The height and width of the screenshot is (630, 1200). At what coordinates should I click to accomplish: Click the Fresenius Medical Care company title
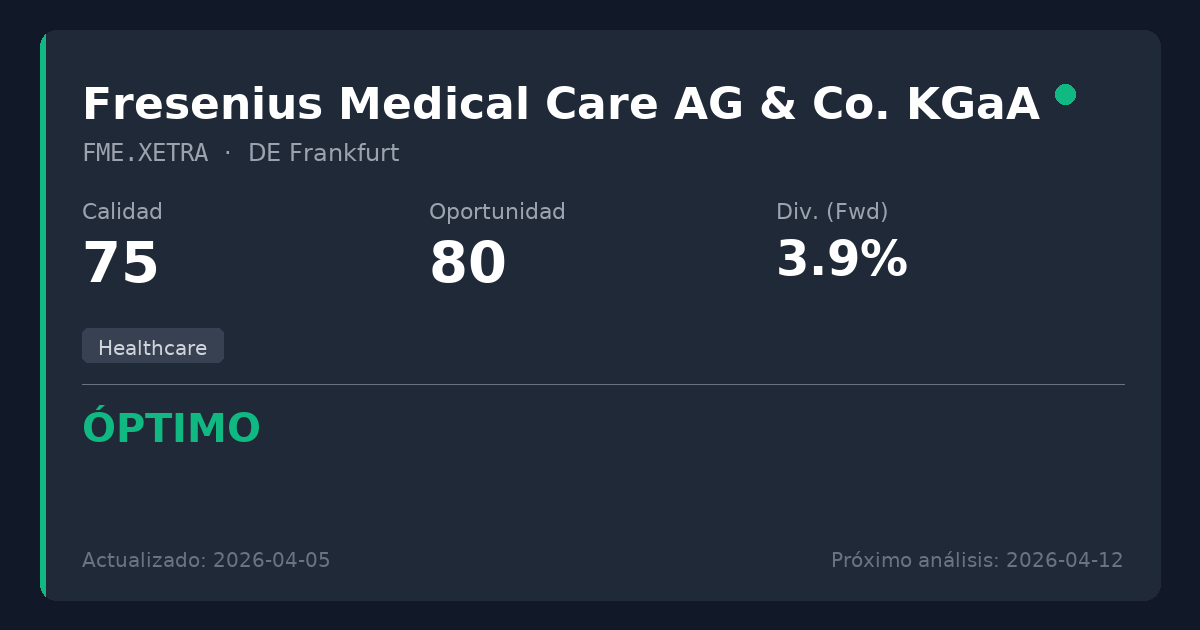(x=560, y=105)
